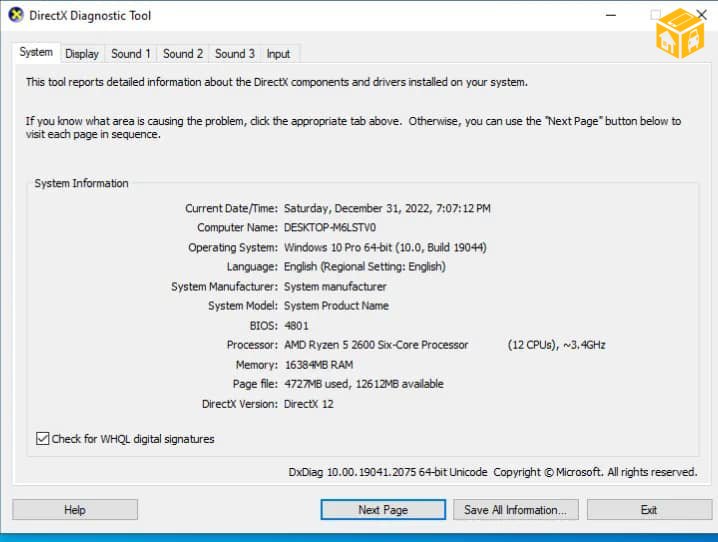
Task: Click the AMD Ryzen 5 2600 processor text
Action: click(x=376, y=345)
